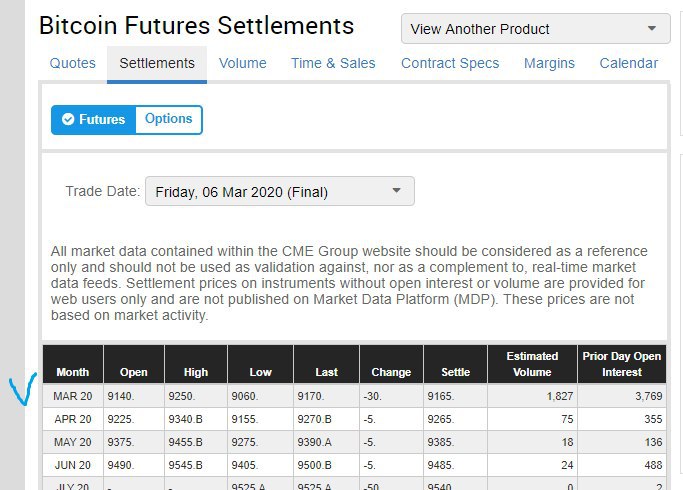Image resolution: width=683 pixels, height=490 pixels.
Task: Switch to the Margins tab
Action: click(x=549, y=63)
